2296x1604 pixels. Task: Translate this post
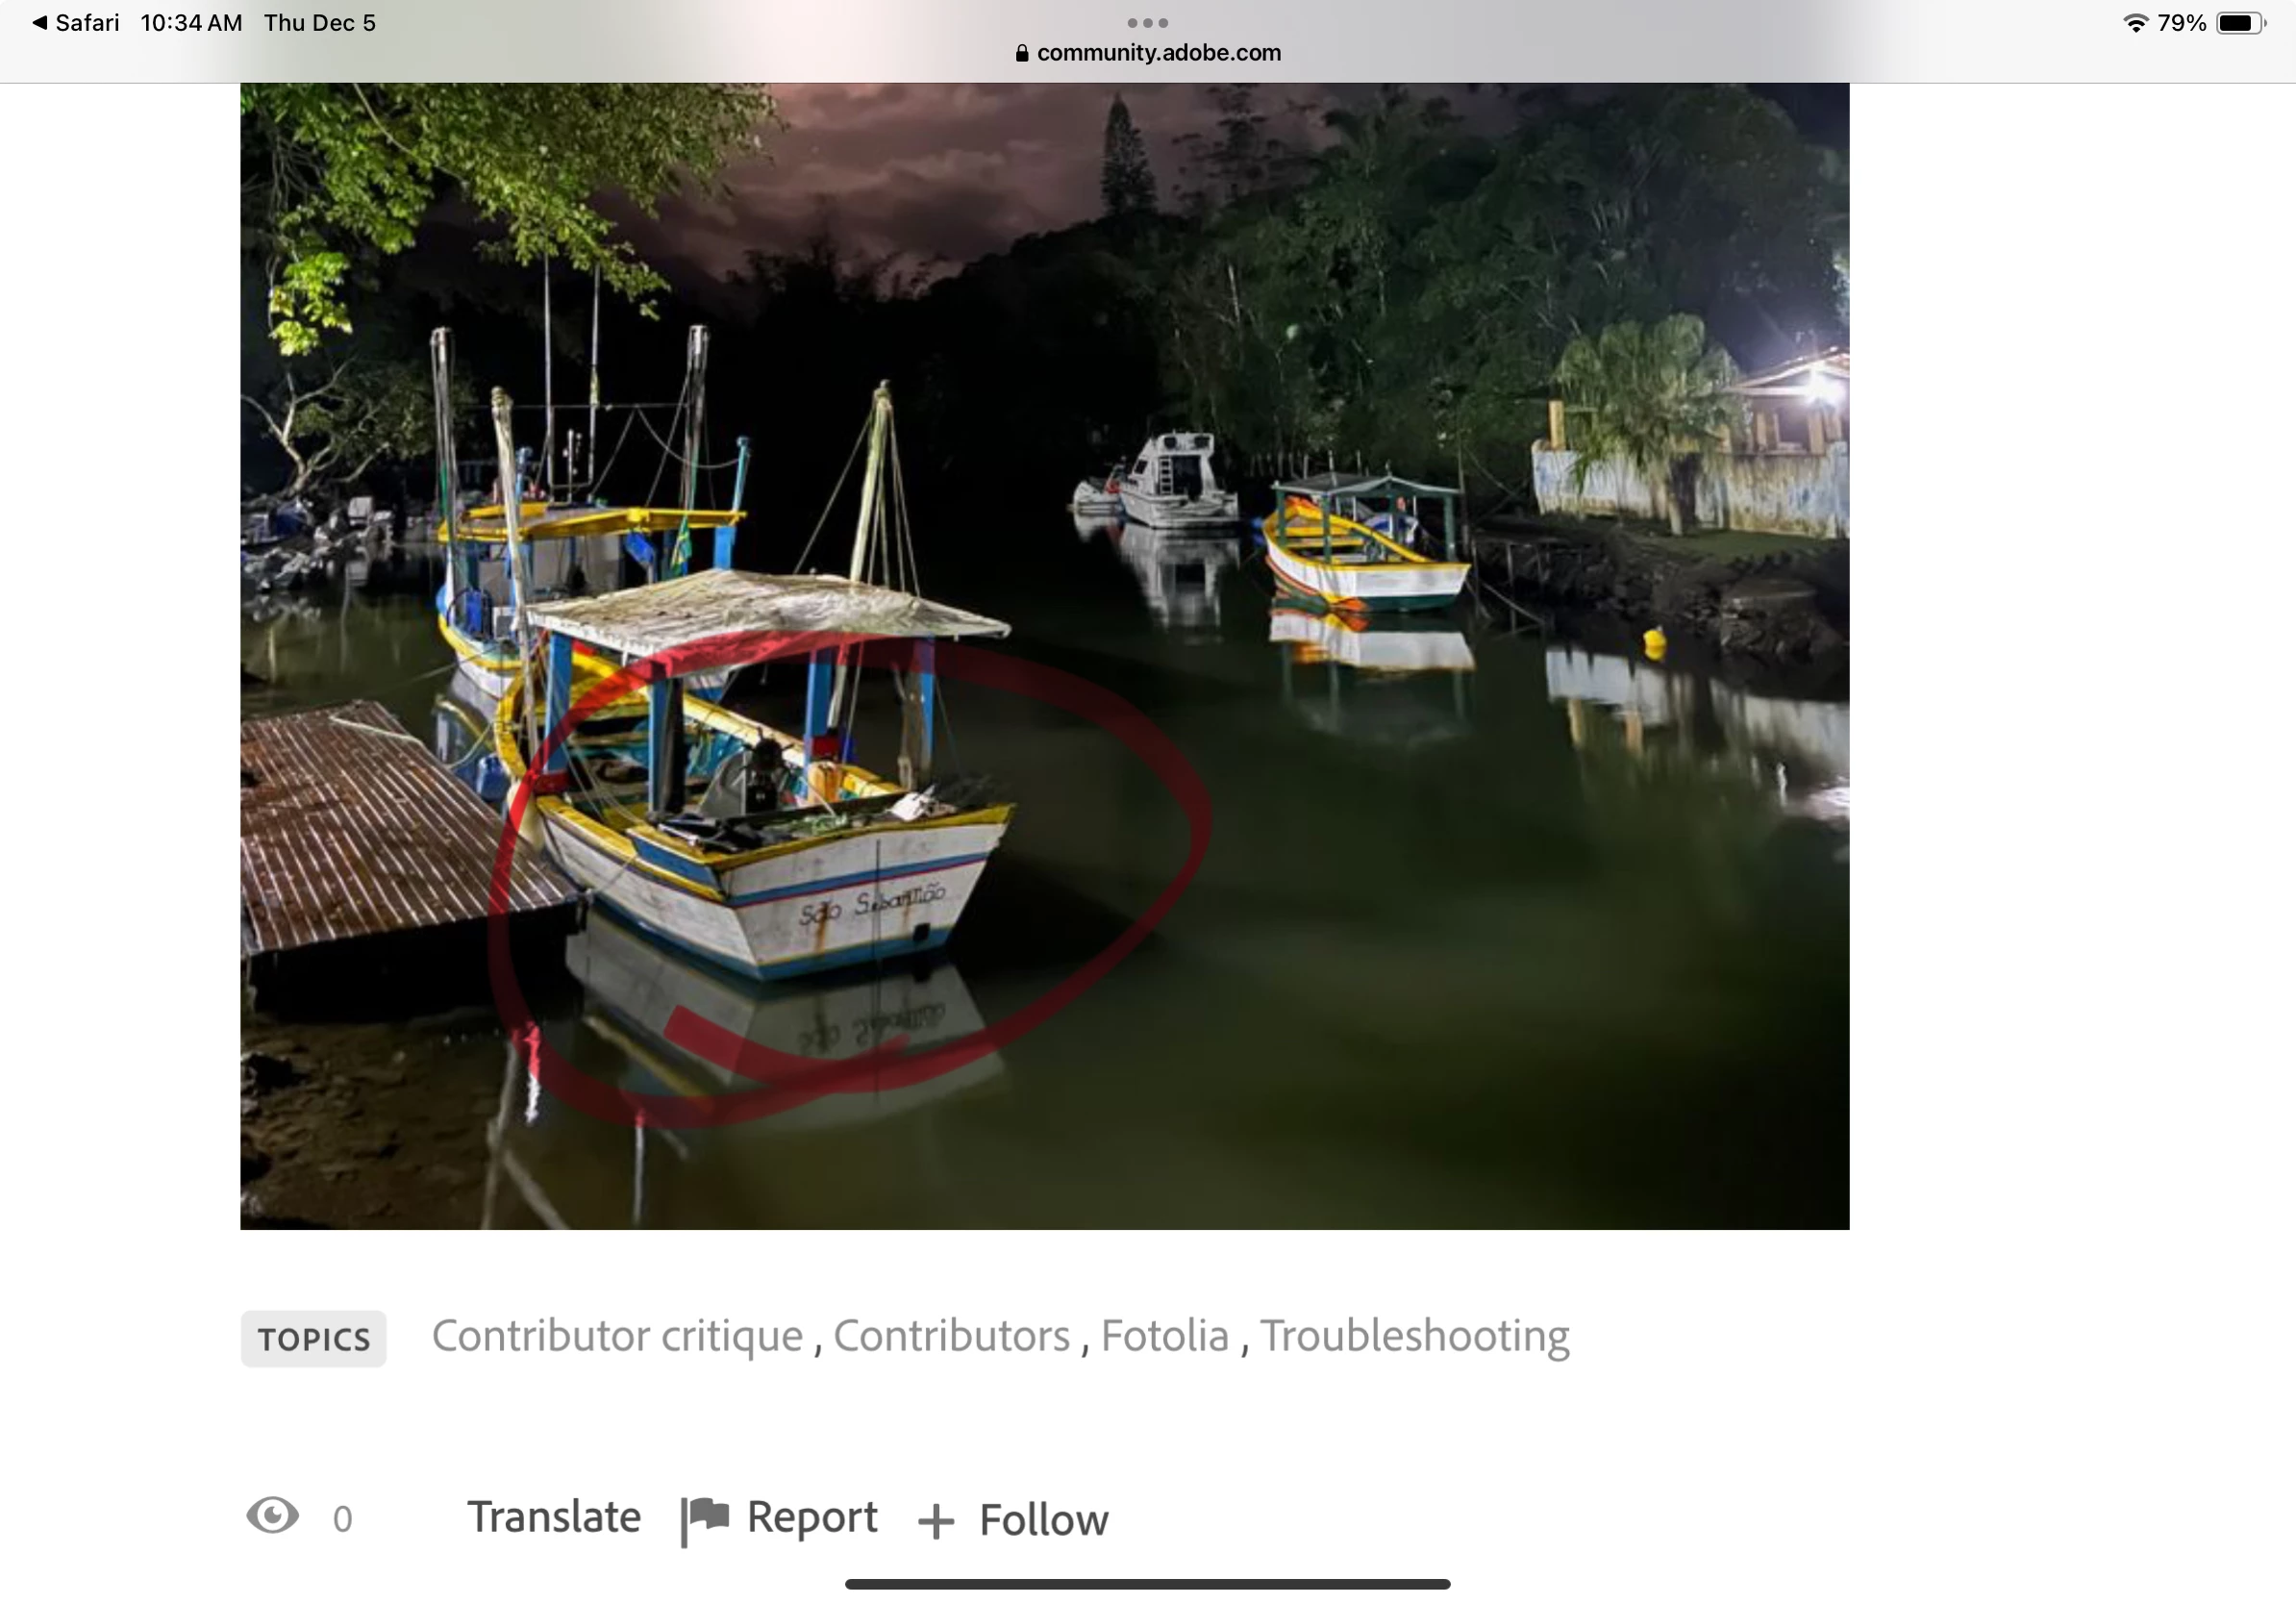click(554, 1517)
